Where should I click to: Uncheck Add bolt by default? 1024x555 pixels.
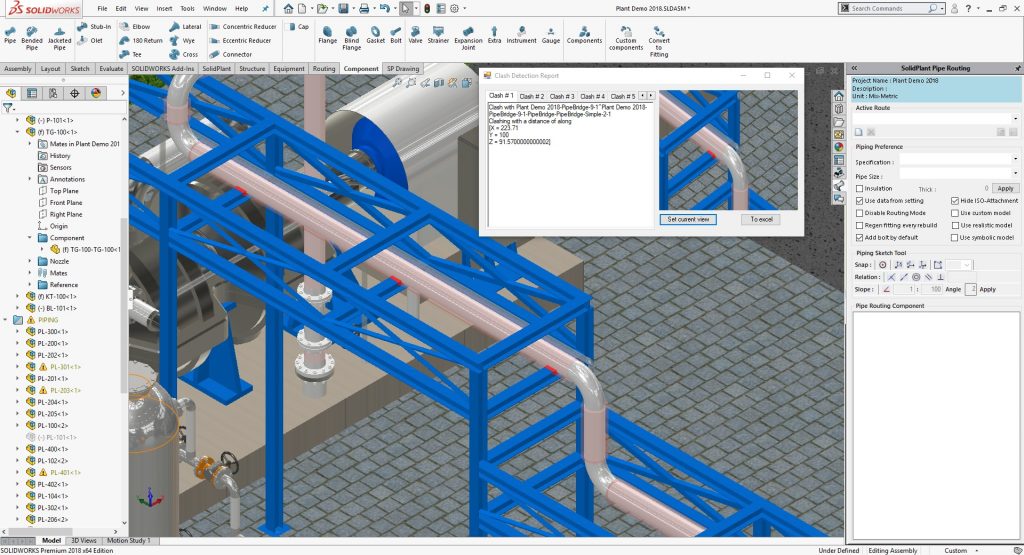pyautogui.click(x=859, y=238)
